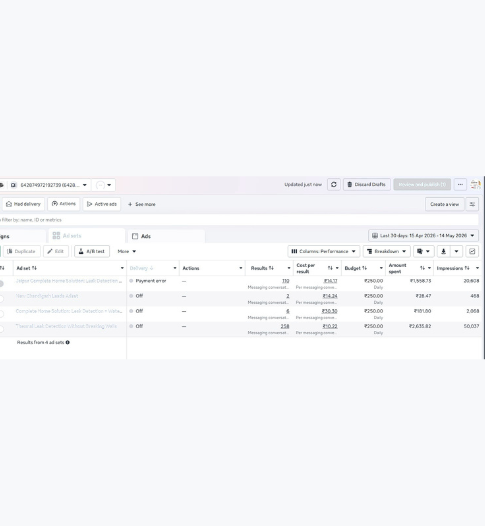
Task: Expand the date range Last 30 days dropdown
Action: [x=423, y=235]
